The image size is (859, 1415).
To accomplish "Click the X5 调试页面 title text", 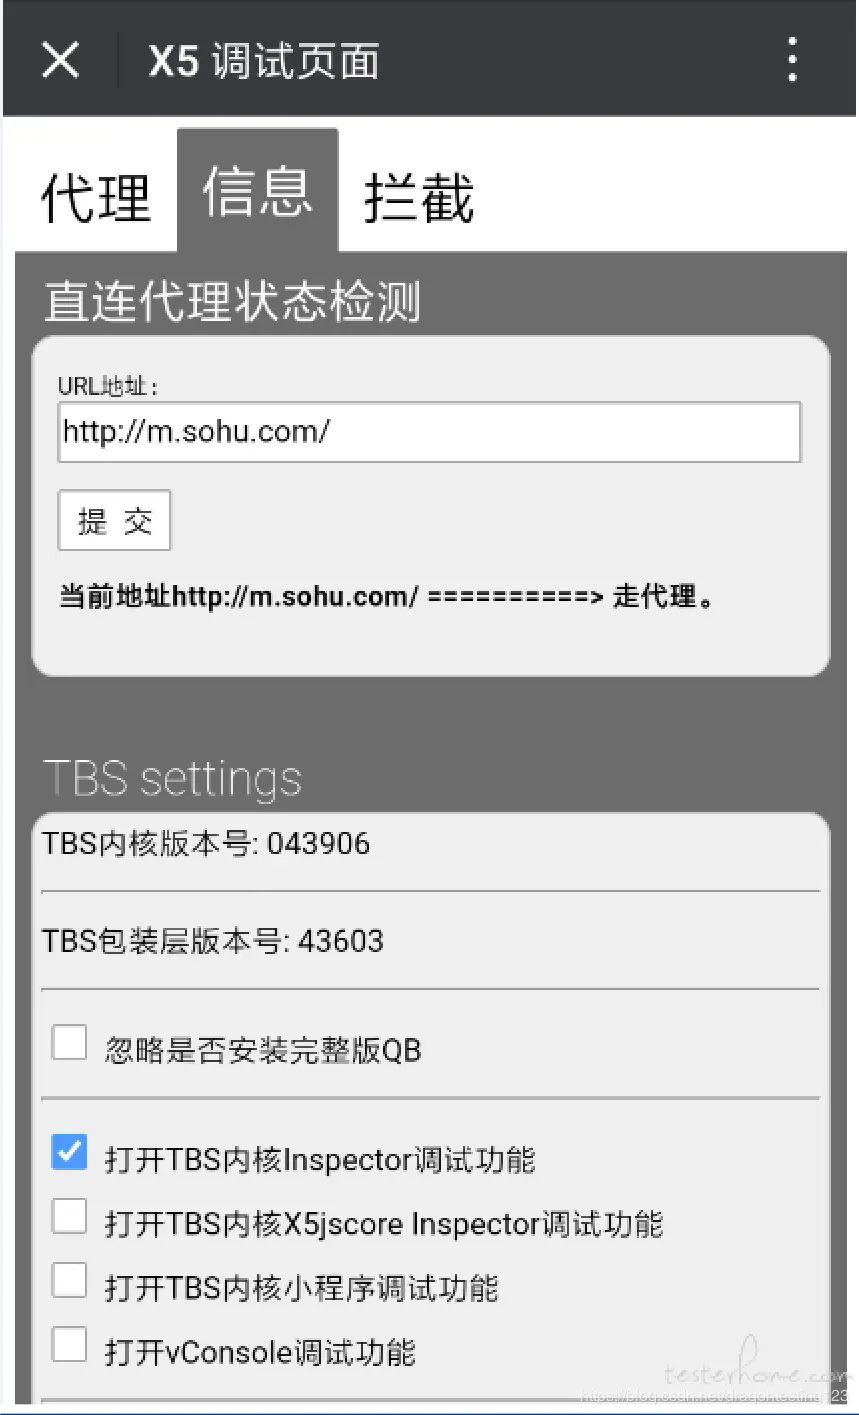I will (x=264, y=61).
